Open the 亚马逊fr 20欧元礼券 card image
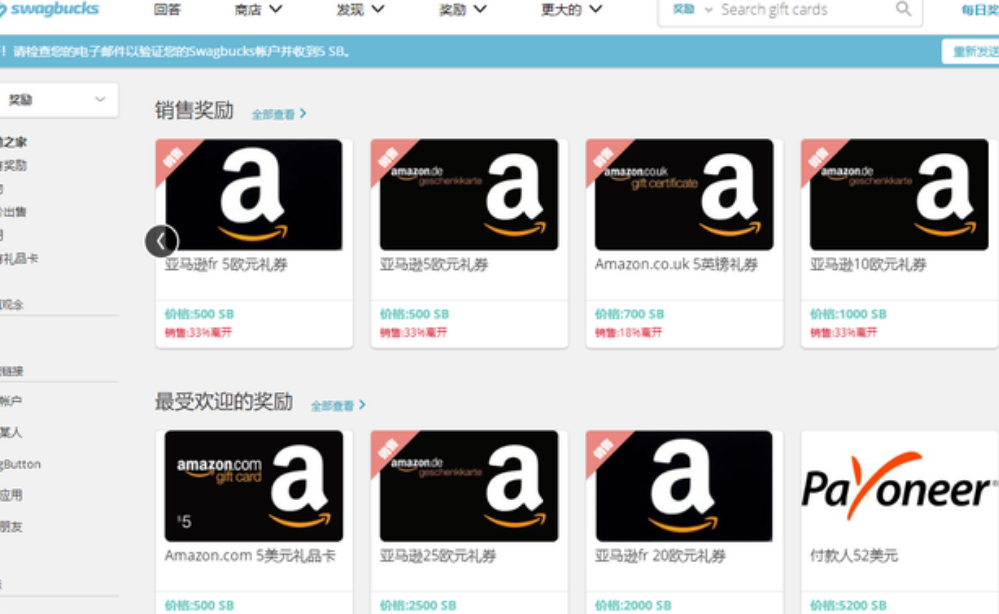The width and height of the screenshot is (999, 614). tap(684, 486)
